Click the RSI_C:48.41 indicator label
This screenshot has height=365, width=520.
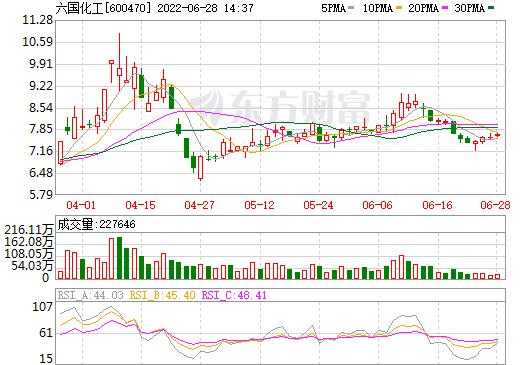tap(234, 295)
